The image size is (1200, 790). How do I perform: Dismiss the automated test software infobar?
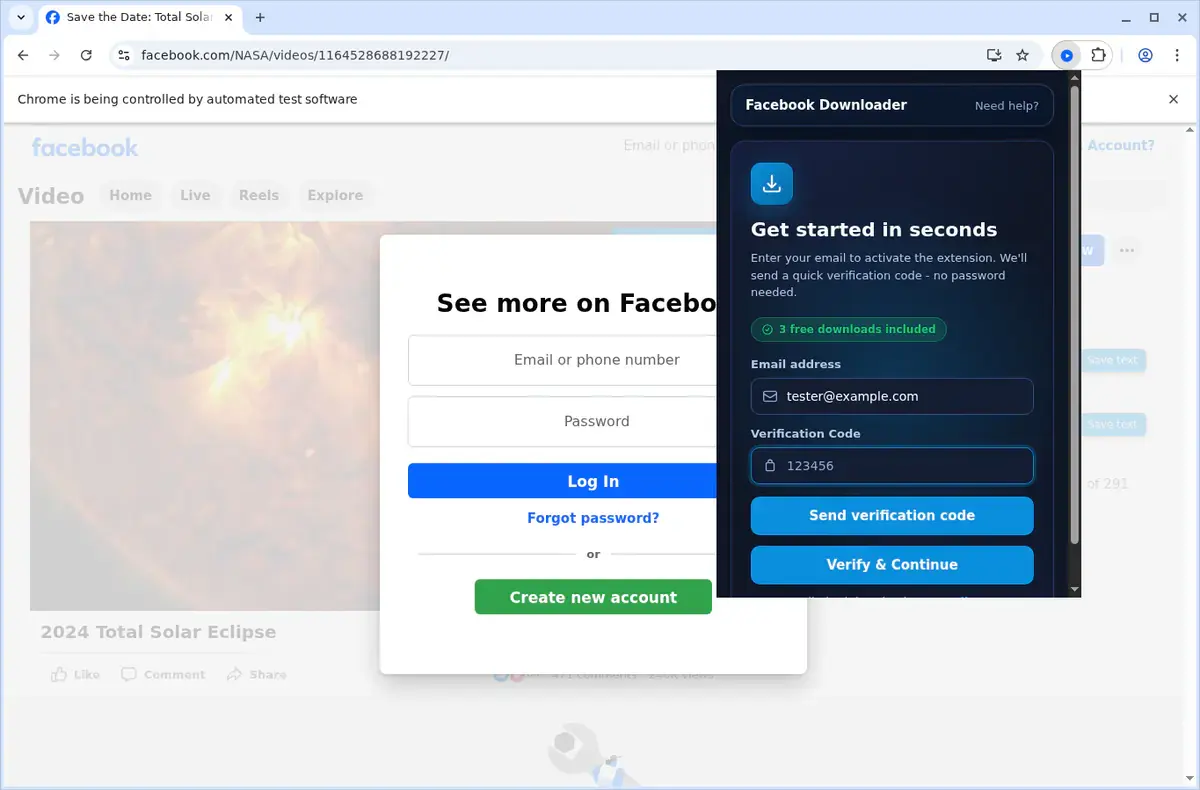pyautogui.click(x=1174, y=99)
